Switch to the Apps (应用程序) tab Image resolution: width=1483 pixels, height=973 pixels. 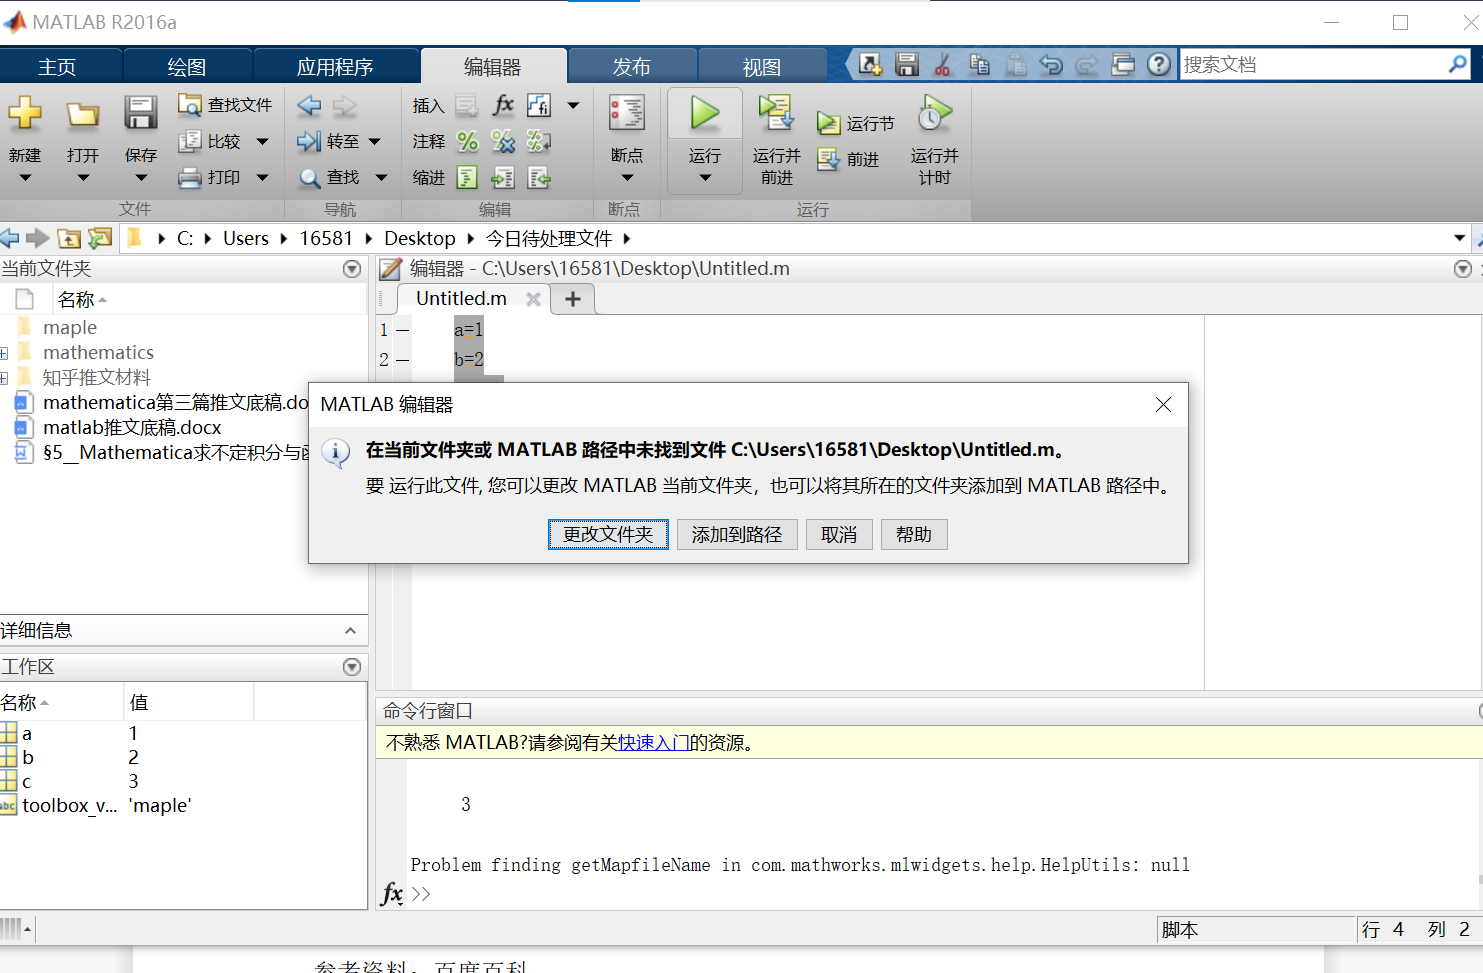point(335,67)
